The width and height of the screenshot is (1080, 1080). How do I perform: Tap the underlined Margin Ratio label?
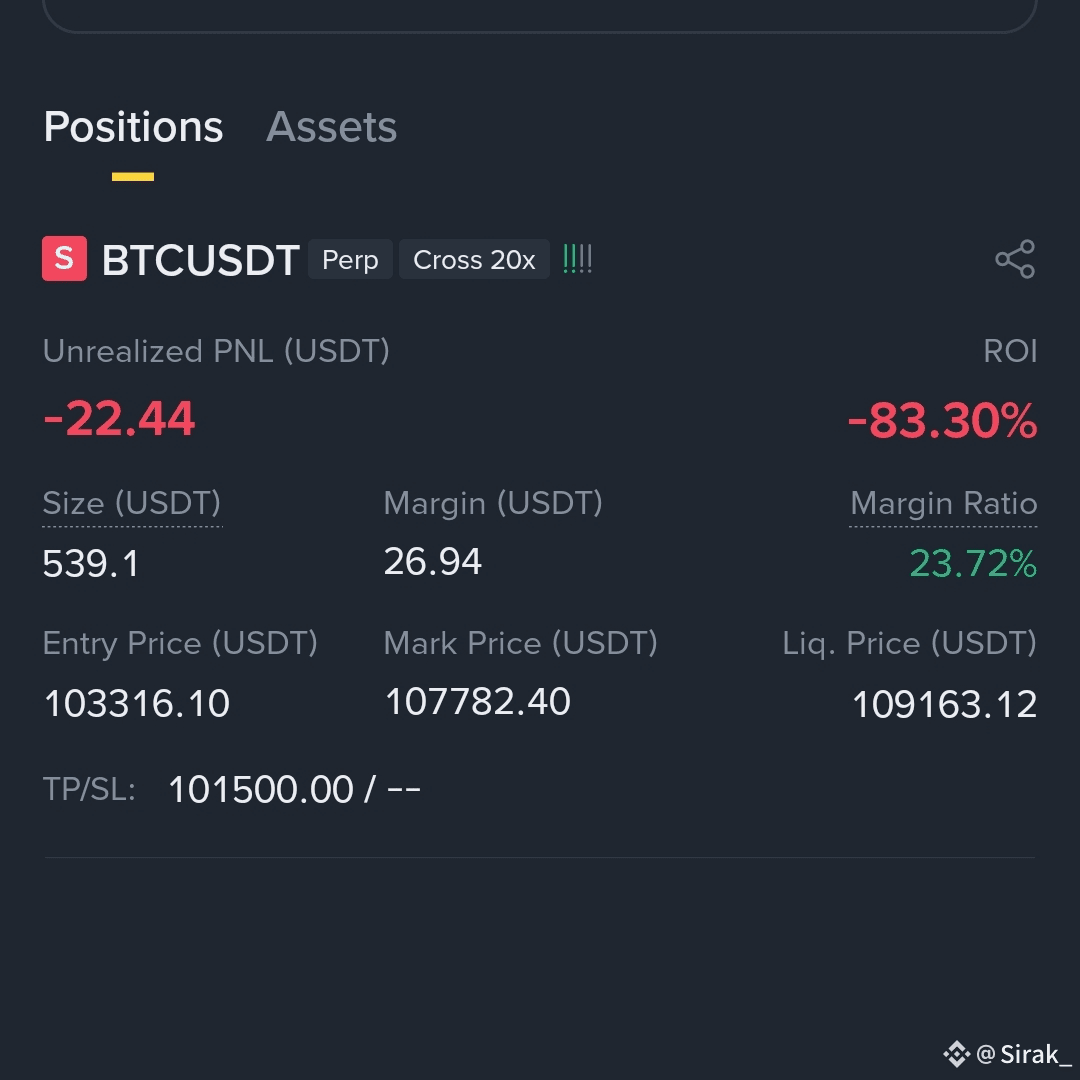point(944,503)
